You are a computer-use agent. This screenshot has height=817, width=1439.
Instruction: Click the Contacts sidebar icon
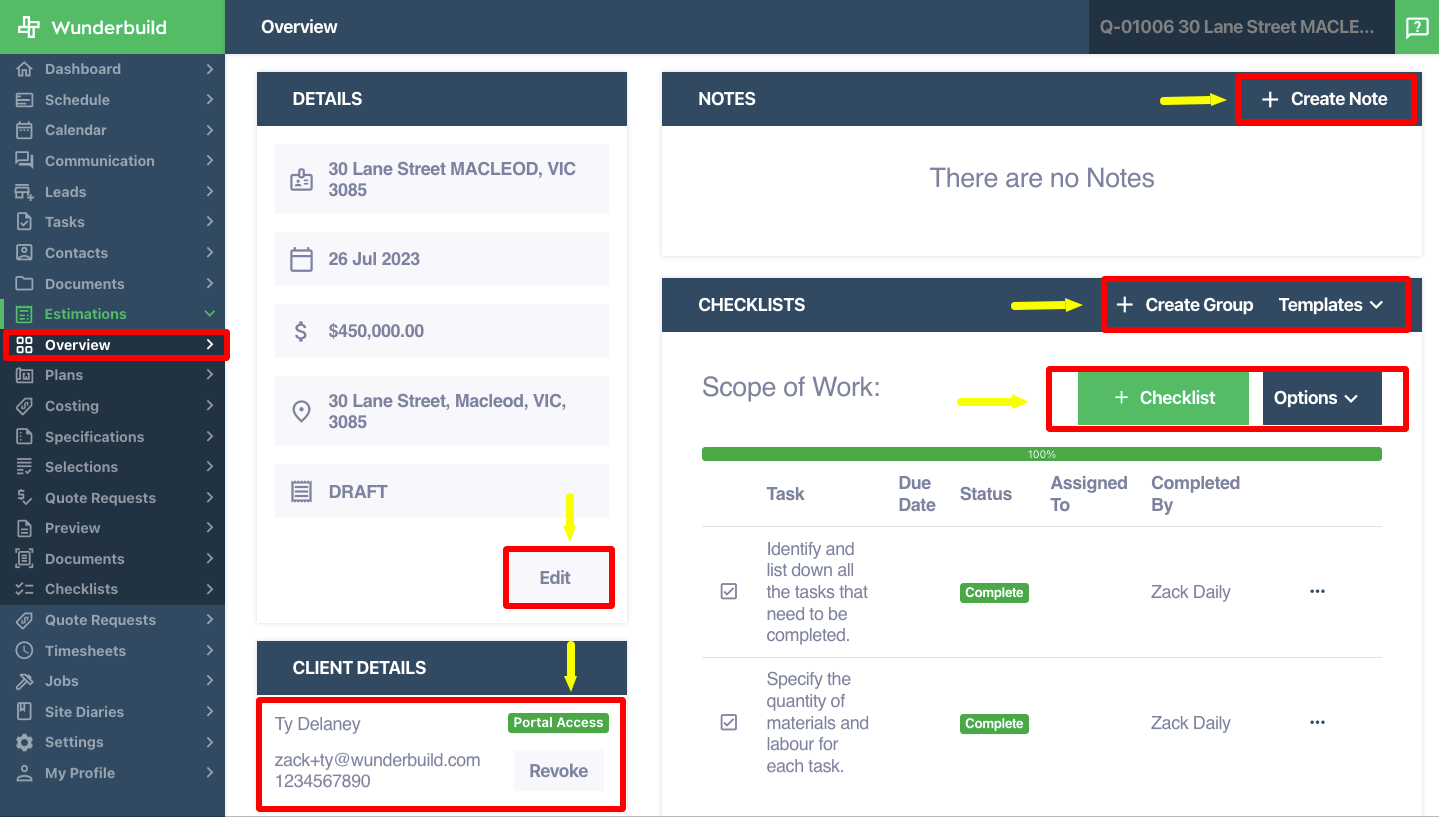pos(25,253)
